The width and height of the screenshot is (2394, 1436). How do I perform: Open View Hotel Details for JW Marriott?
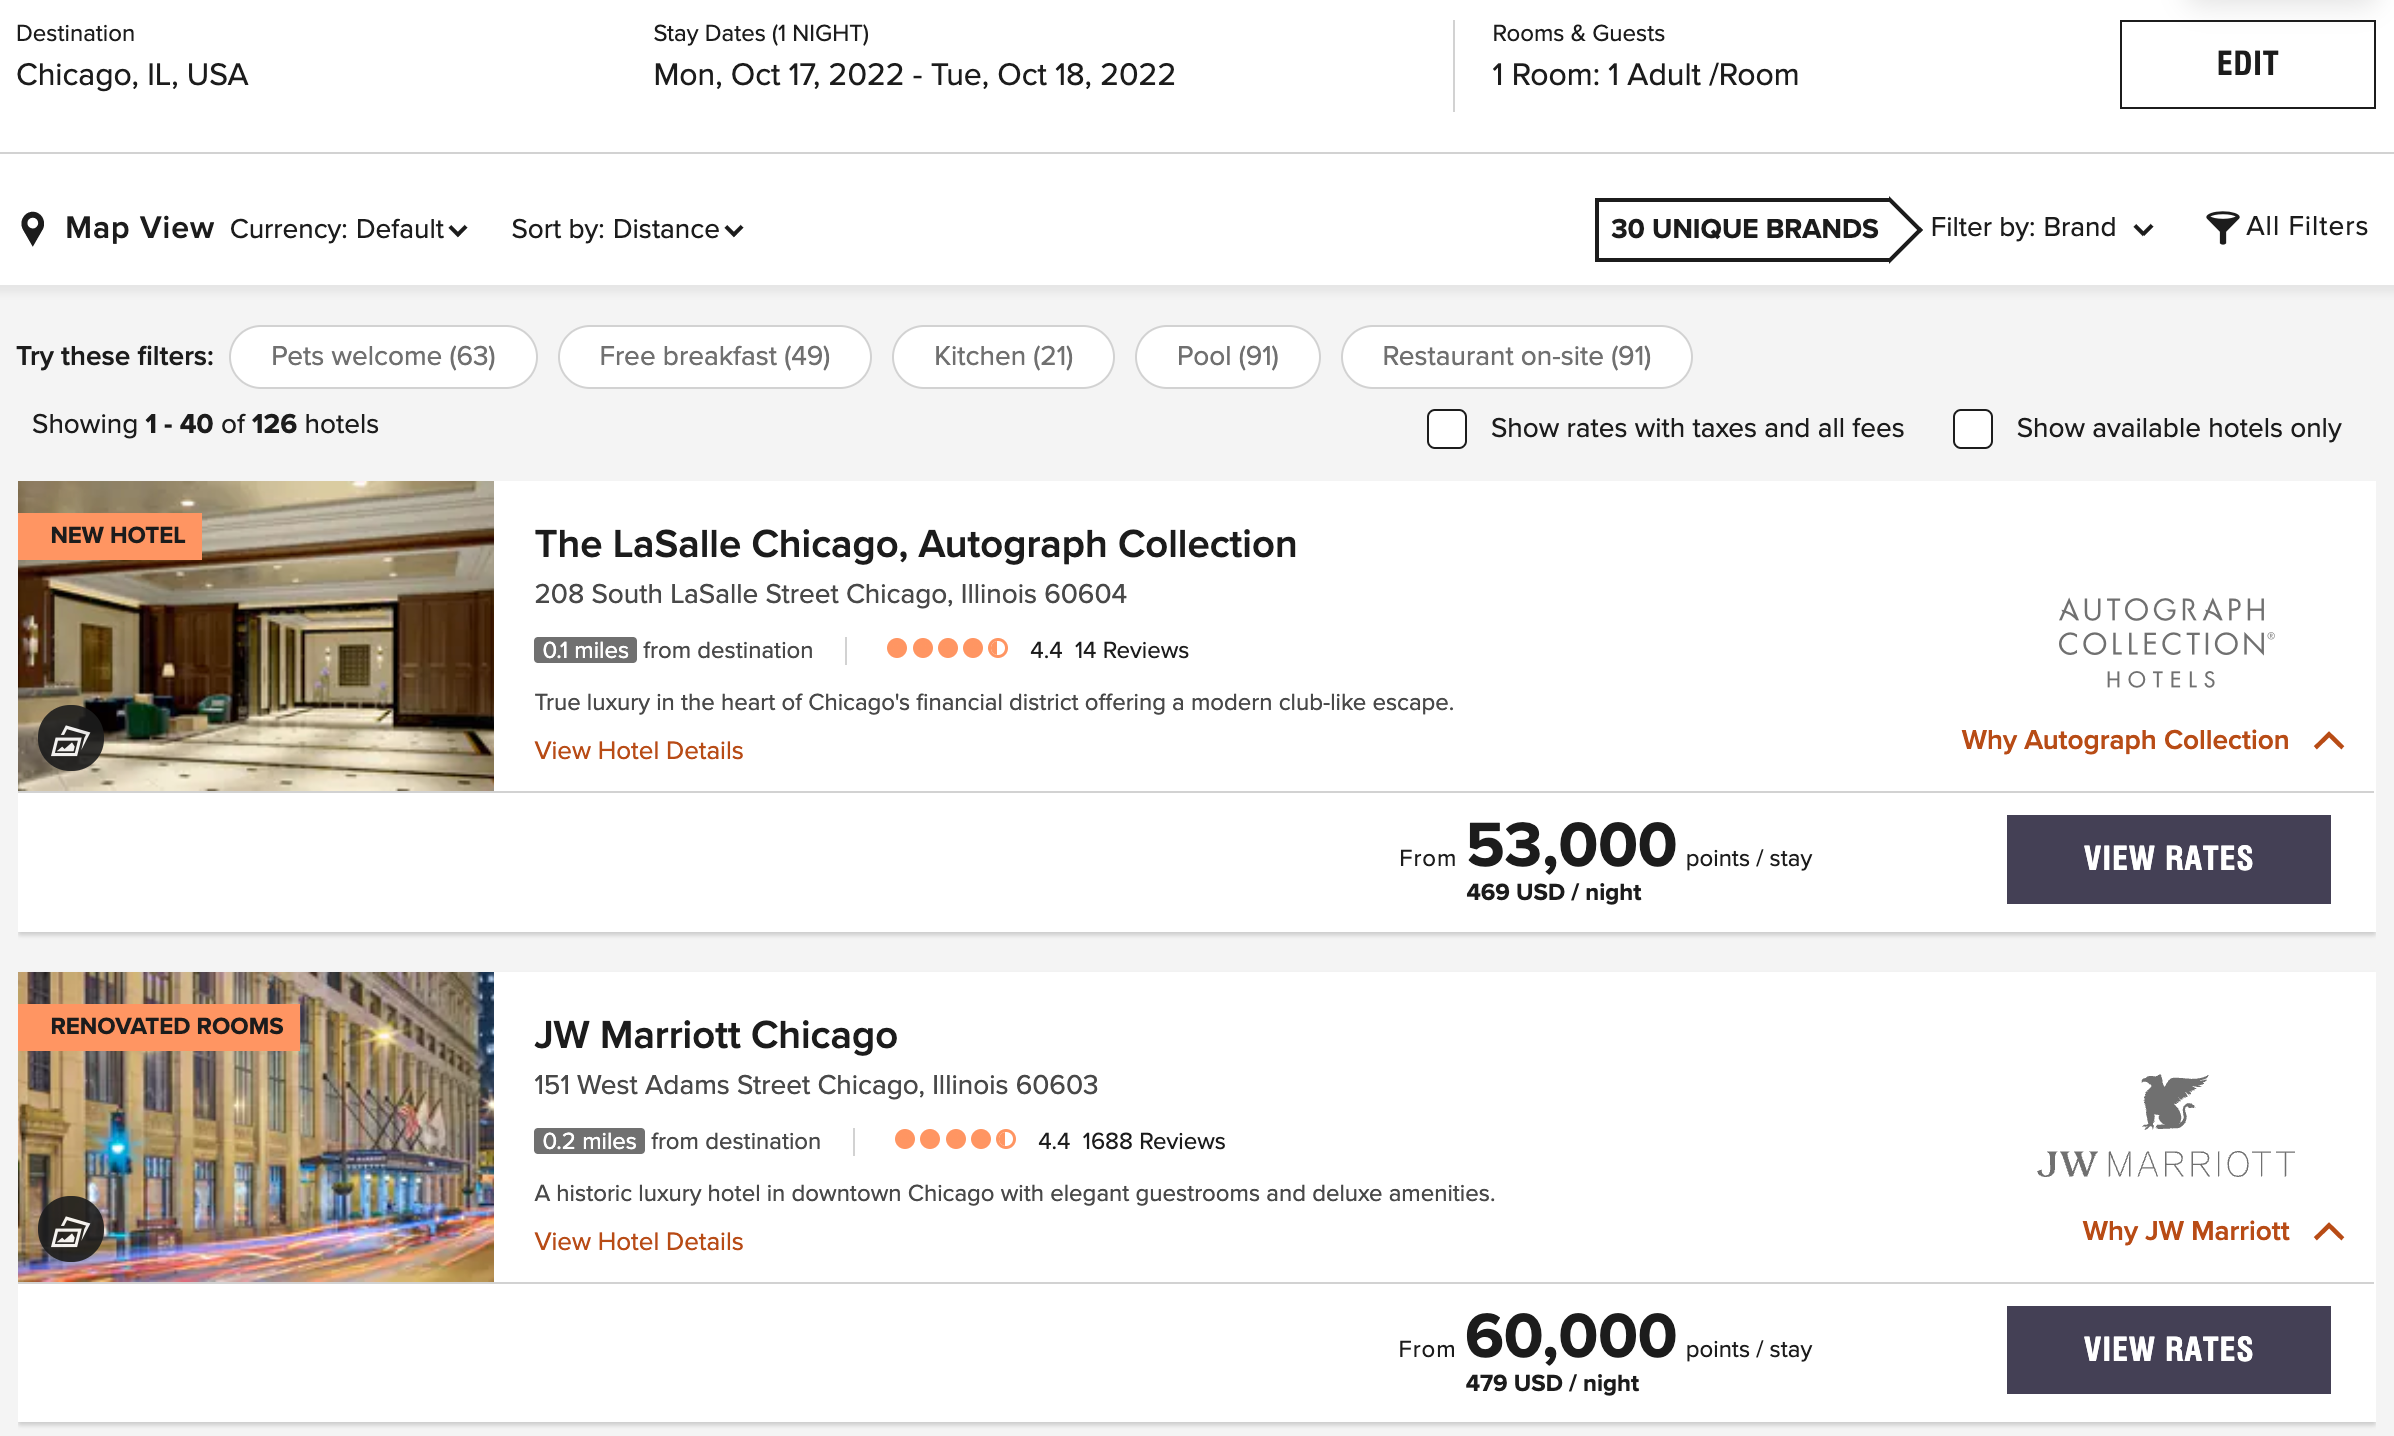click(x=638, y=1241)
